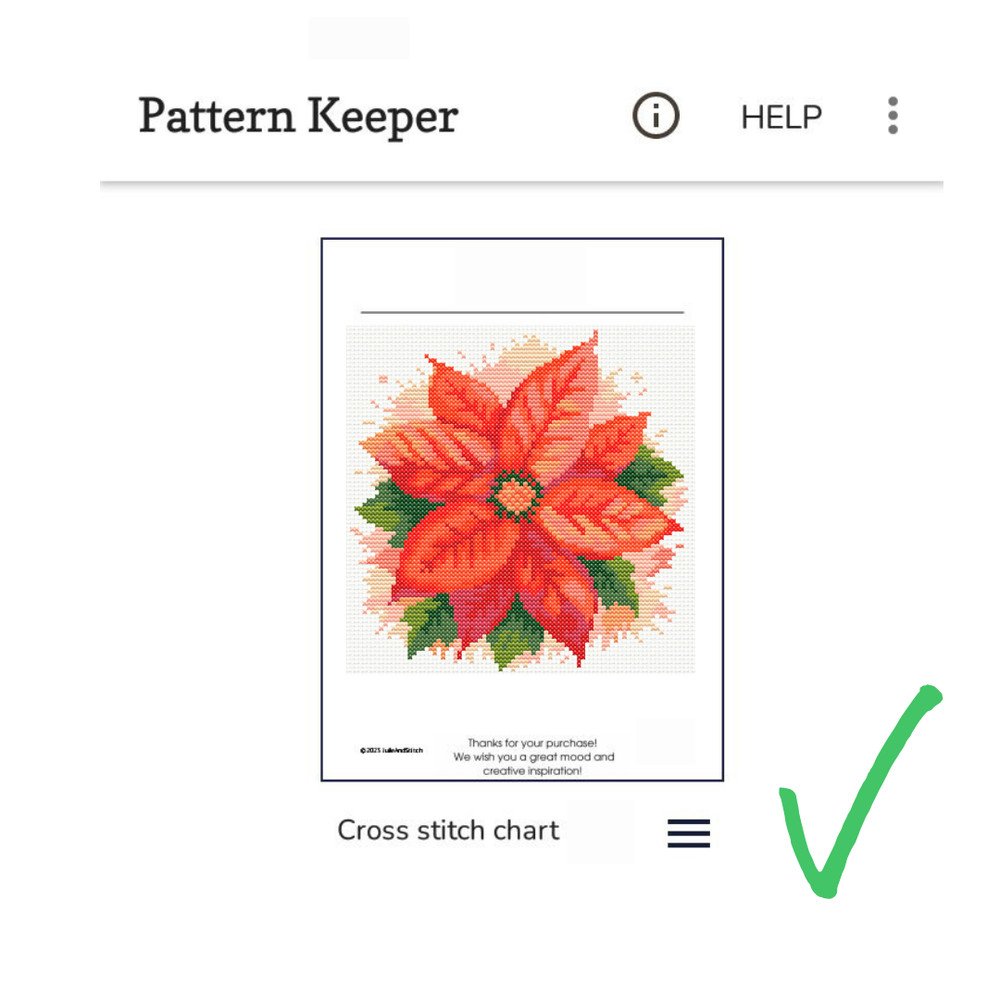1000x1000 pixels.
Task: Click the We wish you a great mood text
Action: [x=534, y=757]
